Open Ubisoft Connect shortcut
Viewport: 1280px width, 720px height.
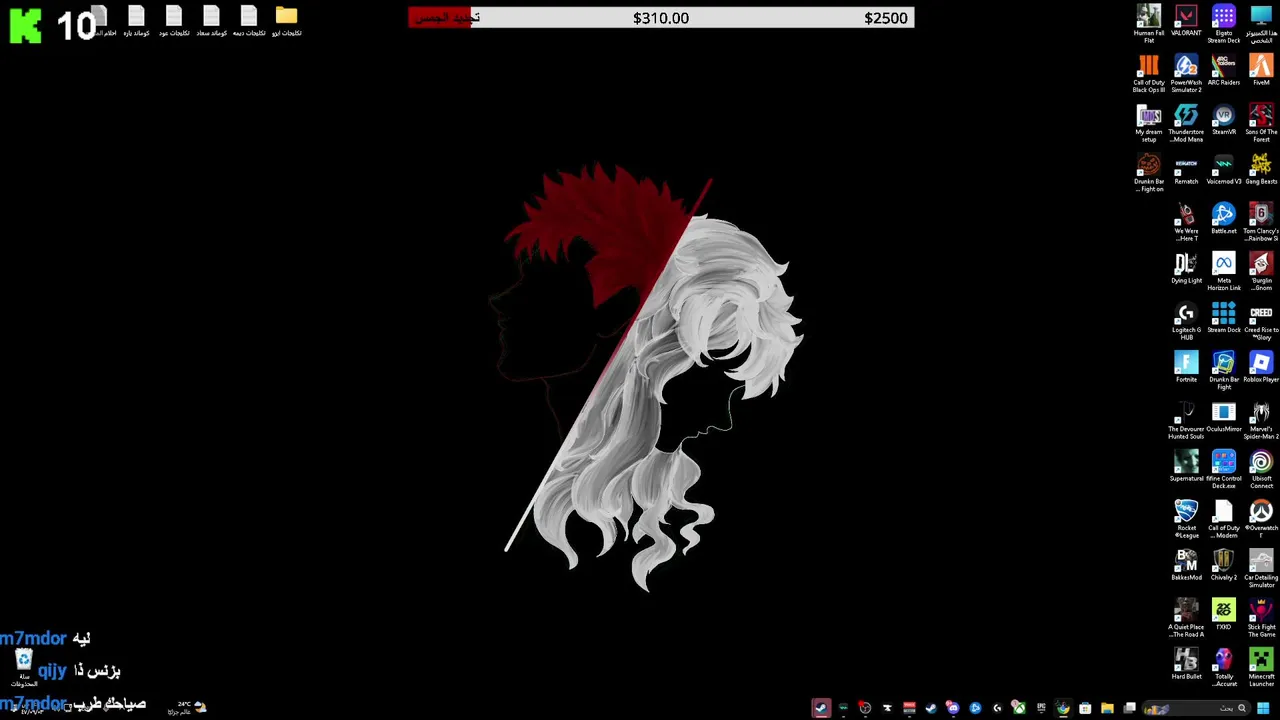click(x=1261, y=470)
